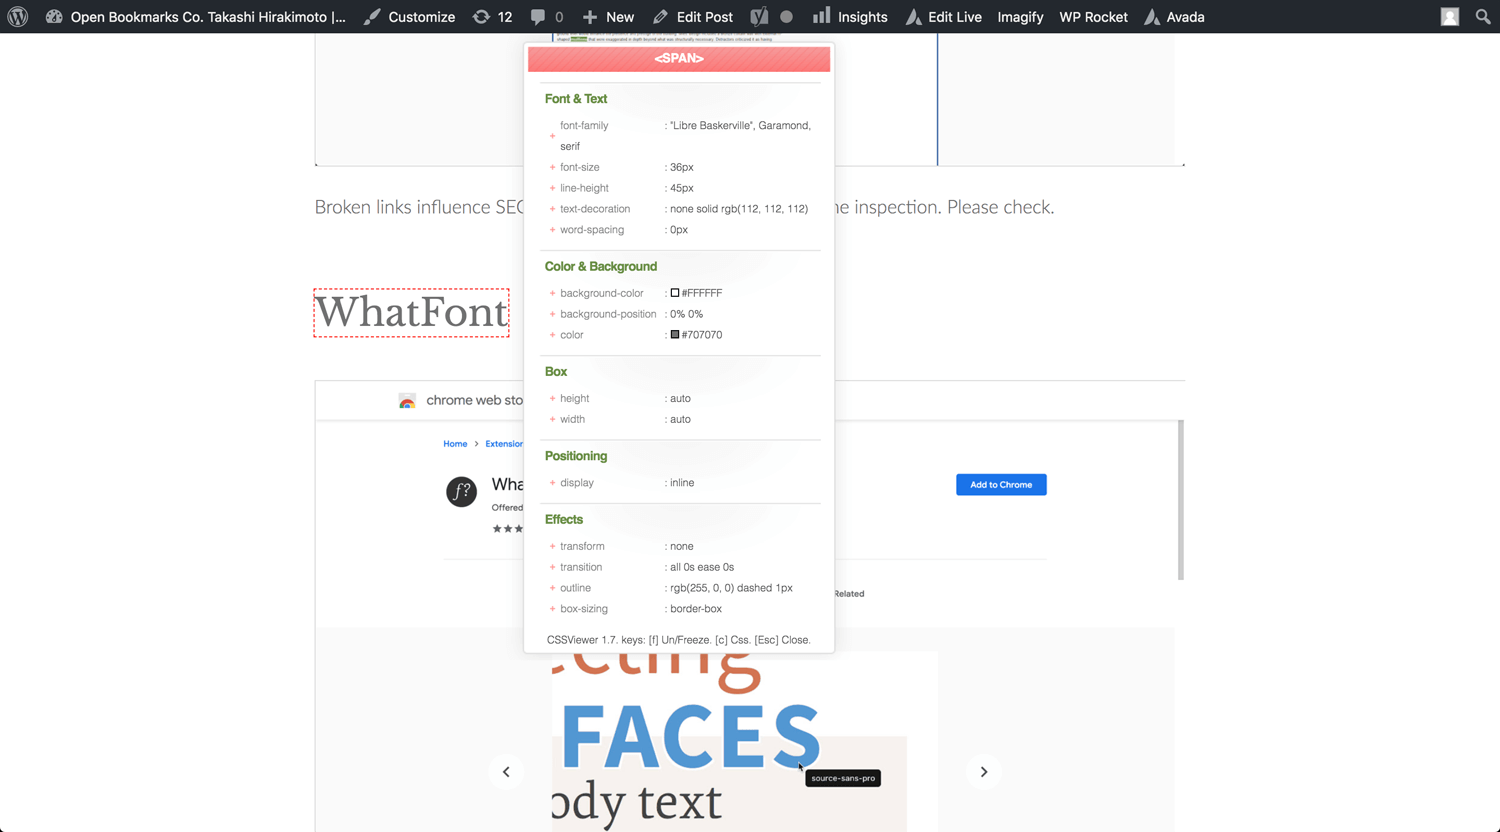The width and height of the screenshot is (1500, 832).
Task: Open the Yoast SEO icon
Action: click(759, 17)
